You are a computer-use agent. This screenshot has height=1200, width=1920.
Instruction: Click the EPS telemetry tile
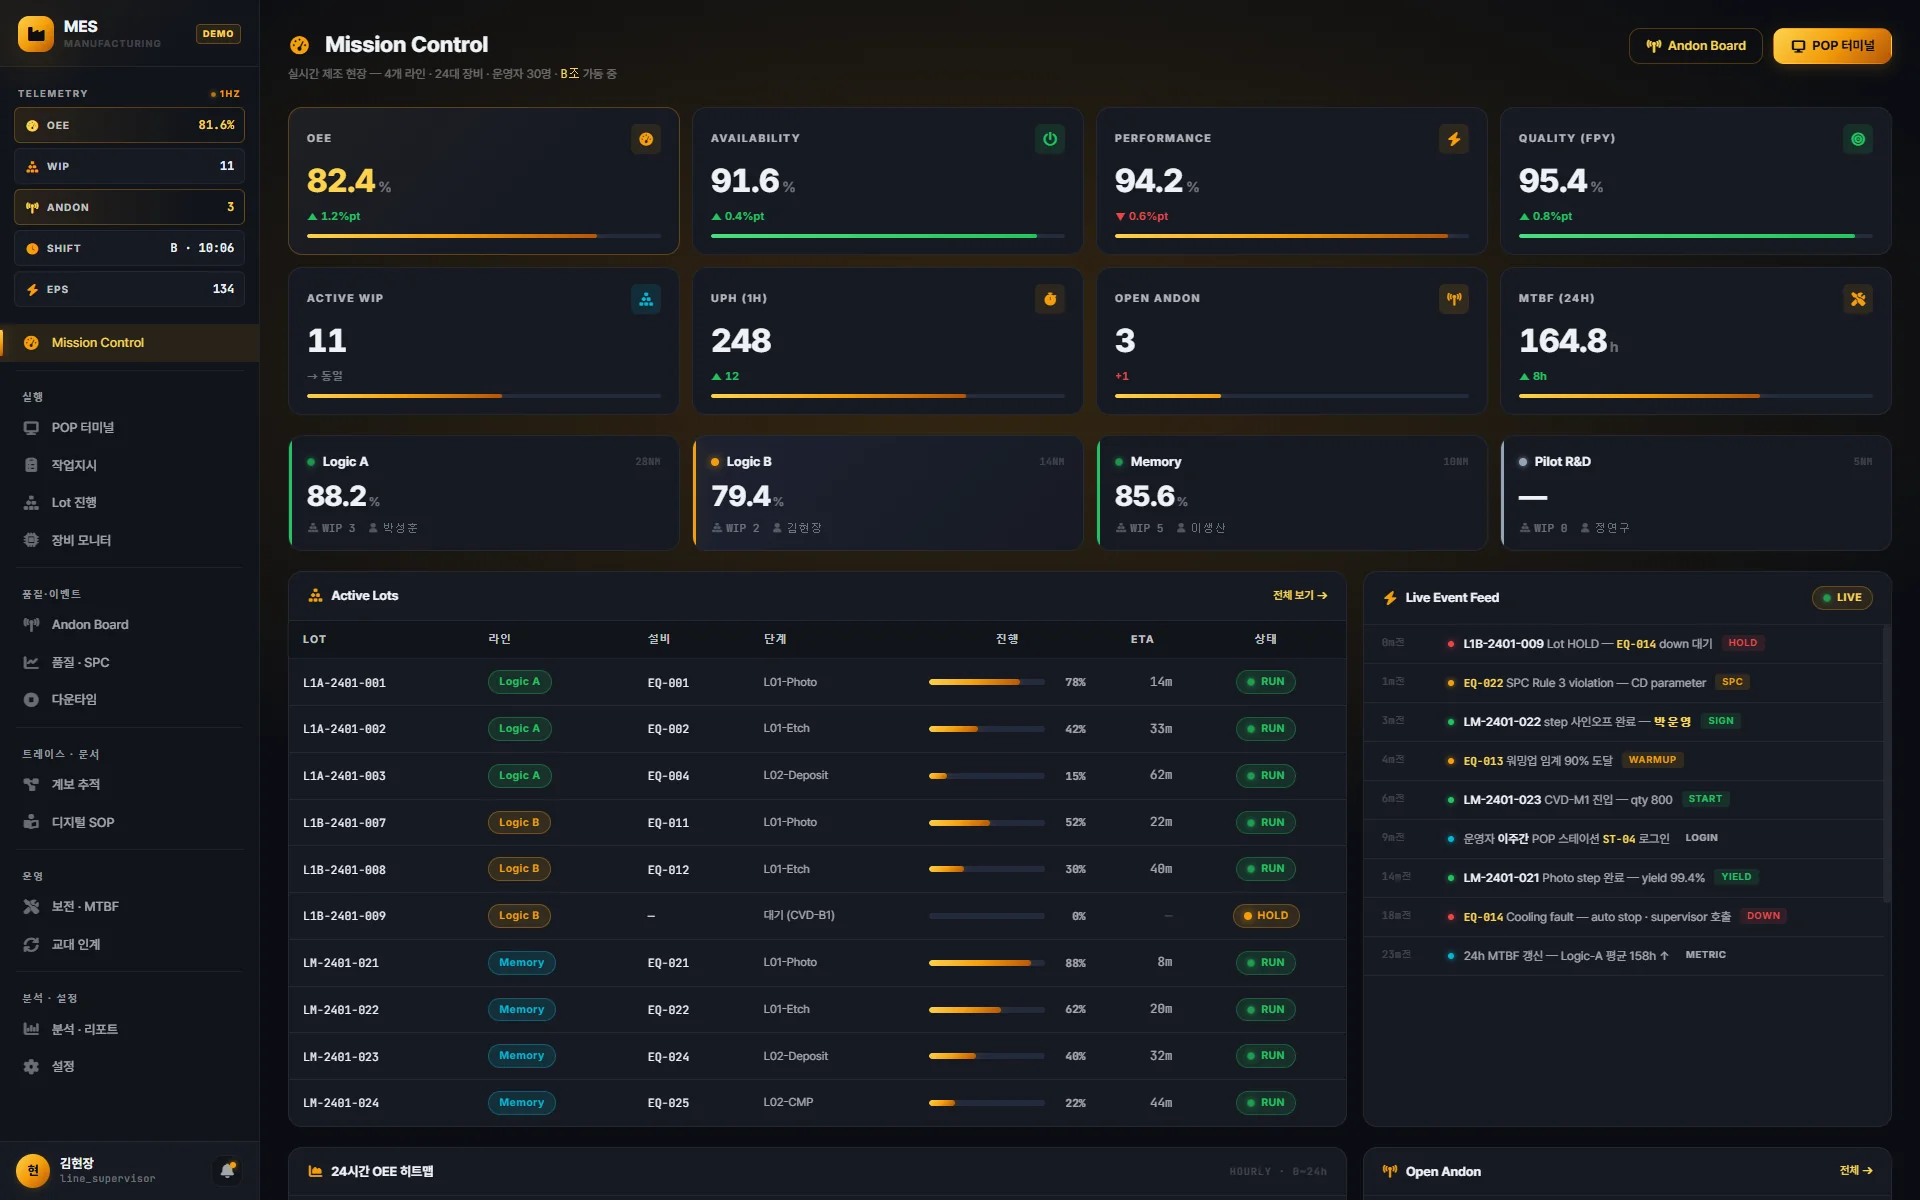[130, 290]
